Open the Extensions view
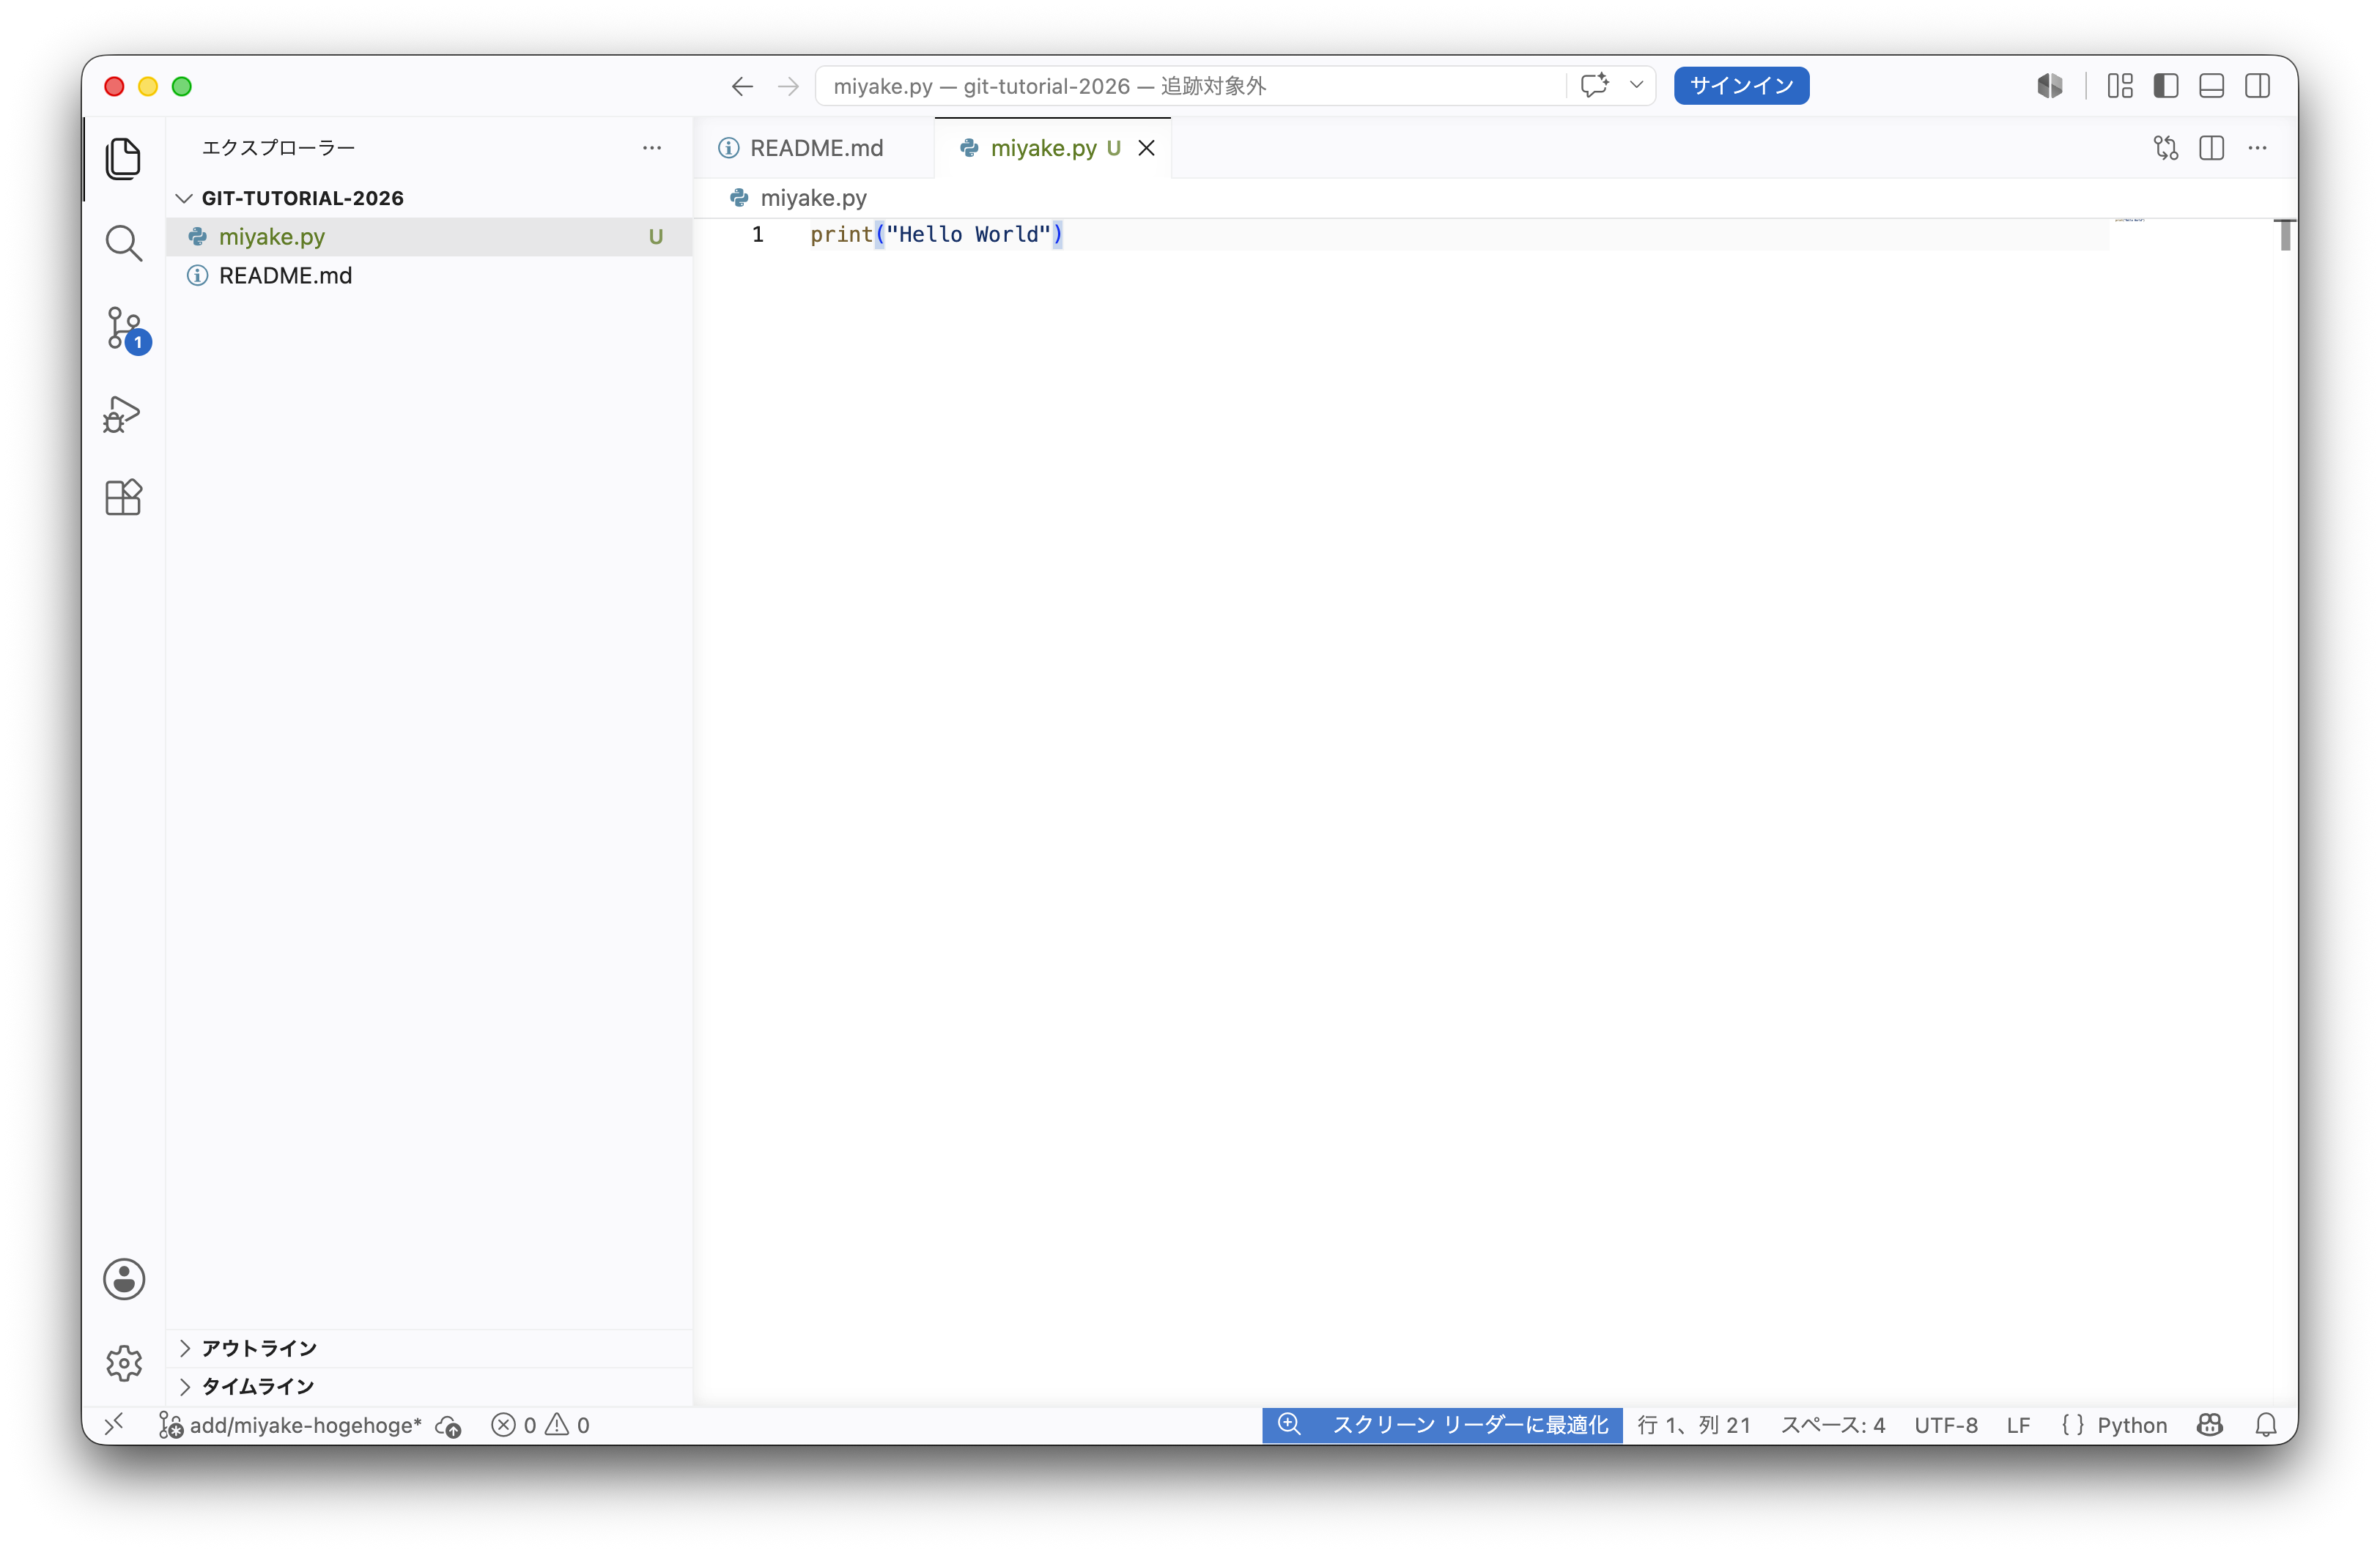 click(123, 497)
